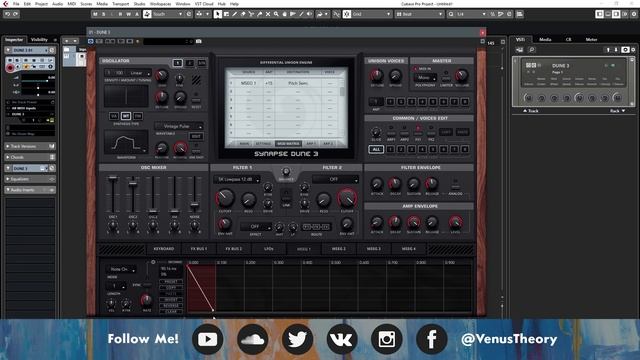The width and height of the screenshot is (640, 360).
Task: Click MSEG Clear button
Action: click(171, 311)
